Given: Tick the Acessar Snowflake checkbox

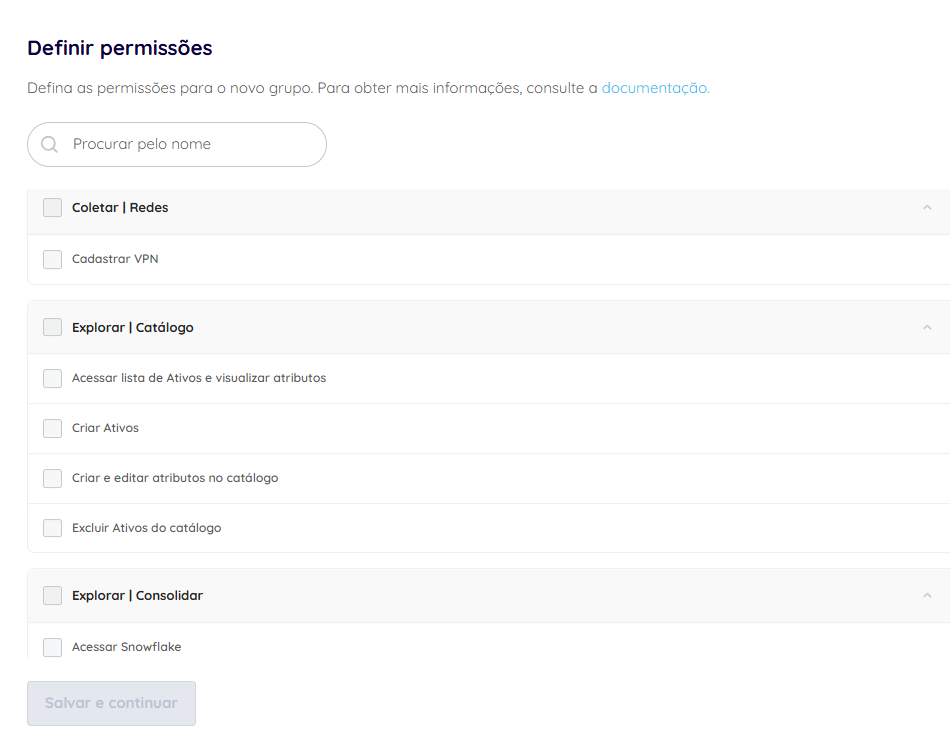Looking at the screenshot, I should click(x=53, y=647).
